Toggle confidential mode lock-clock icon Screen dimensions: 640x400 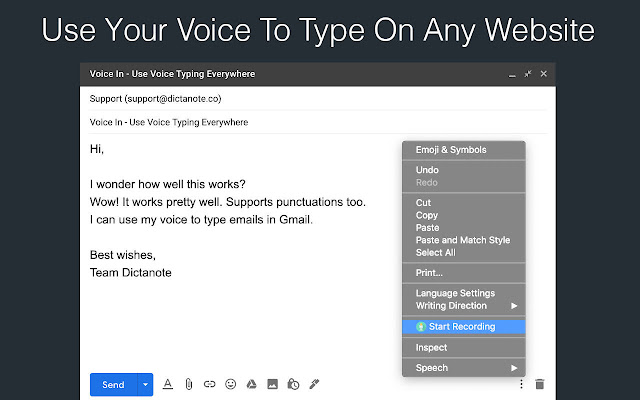pyautogui.click(x=293, y=384)
